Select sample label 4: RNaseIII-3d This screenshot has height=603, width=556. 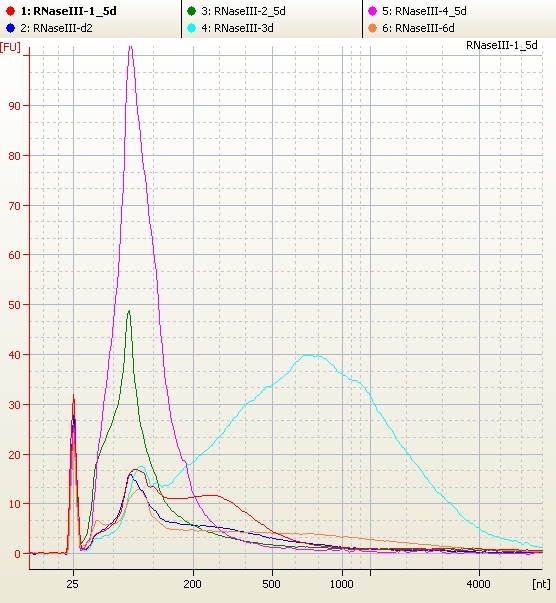[237, 28]
